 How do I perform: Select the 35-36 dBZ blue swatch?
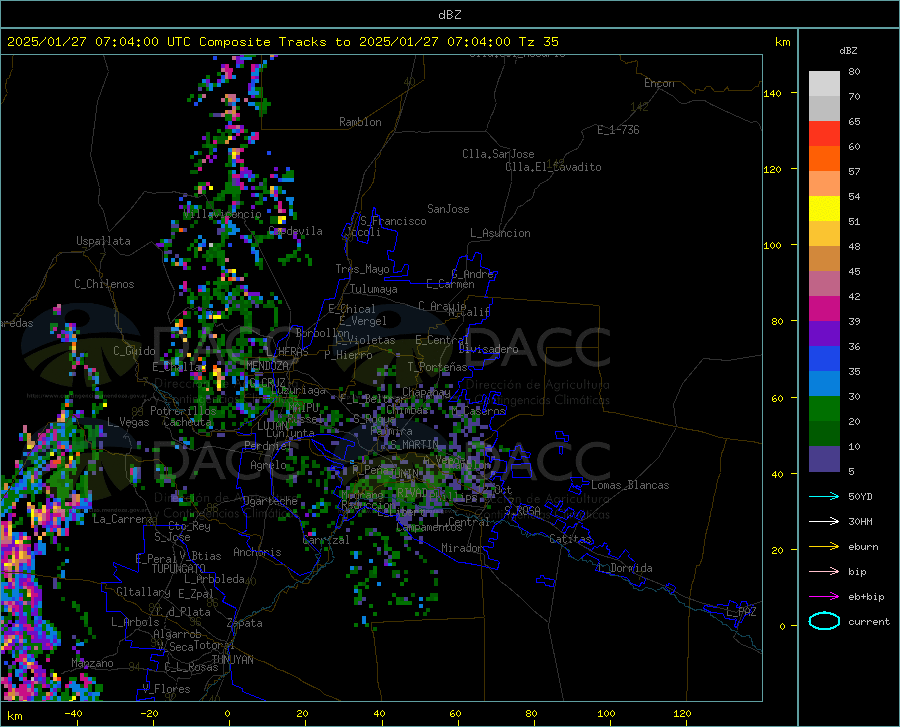tap(824, 359)
